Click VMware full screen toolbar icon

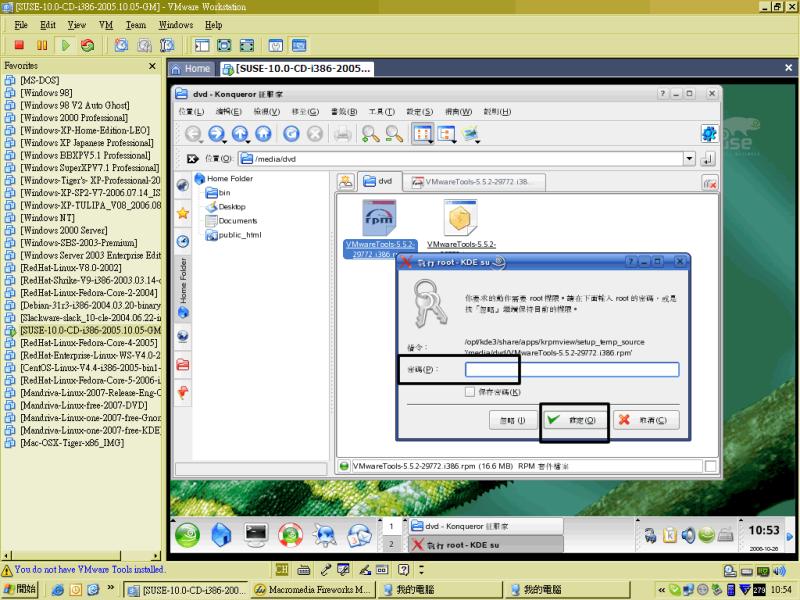(224, 46)
